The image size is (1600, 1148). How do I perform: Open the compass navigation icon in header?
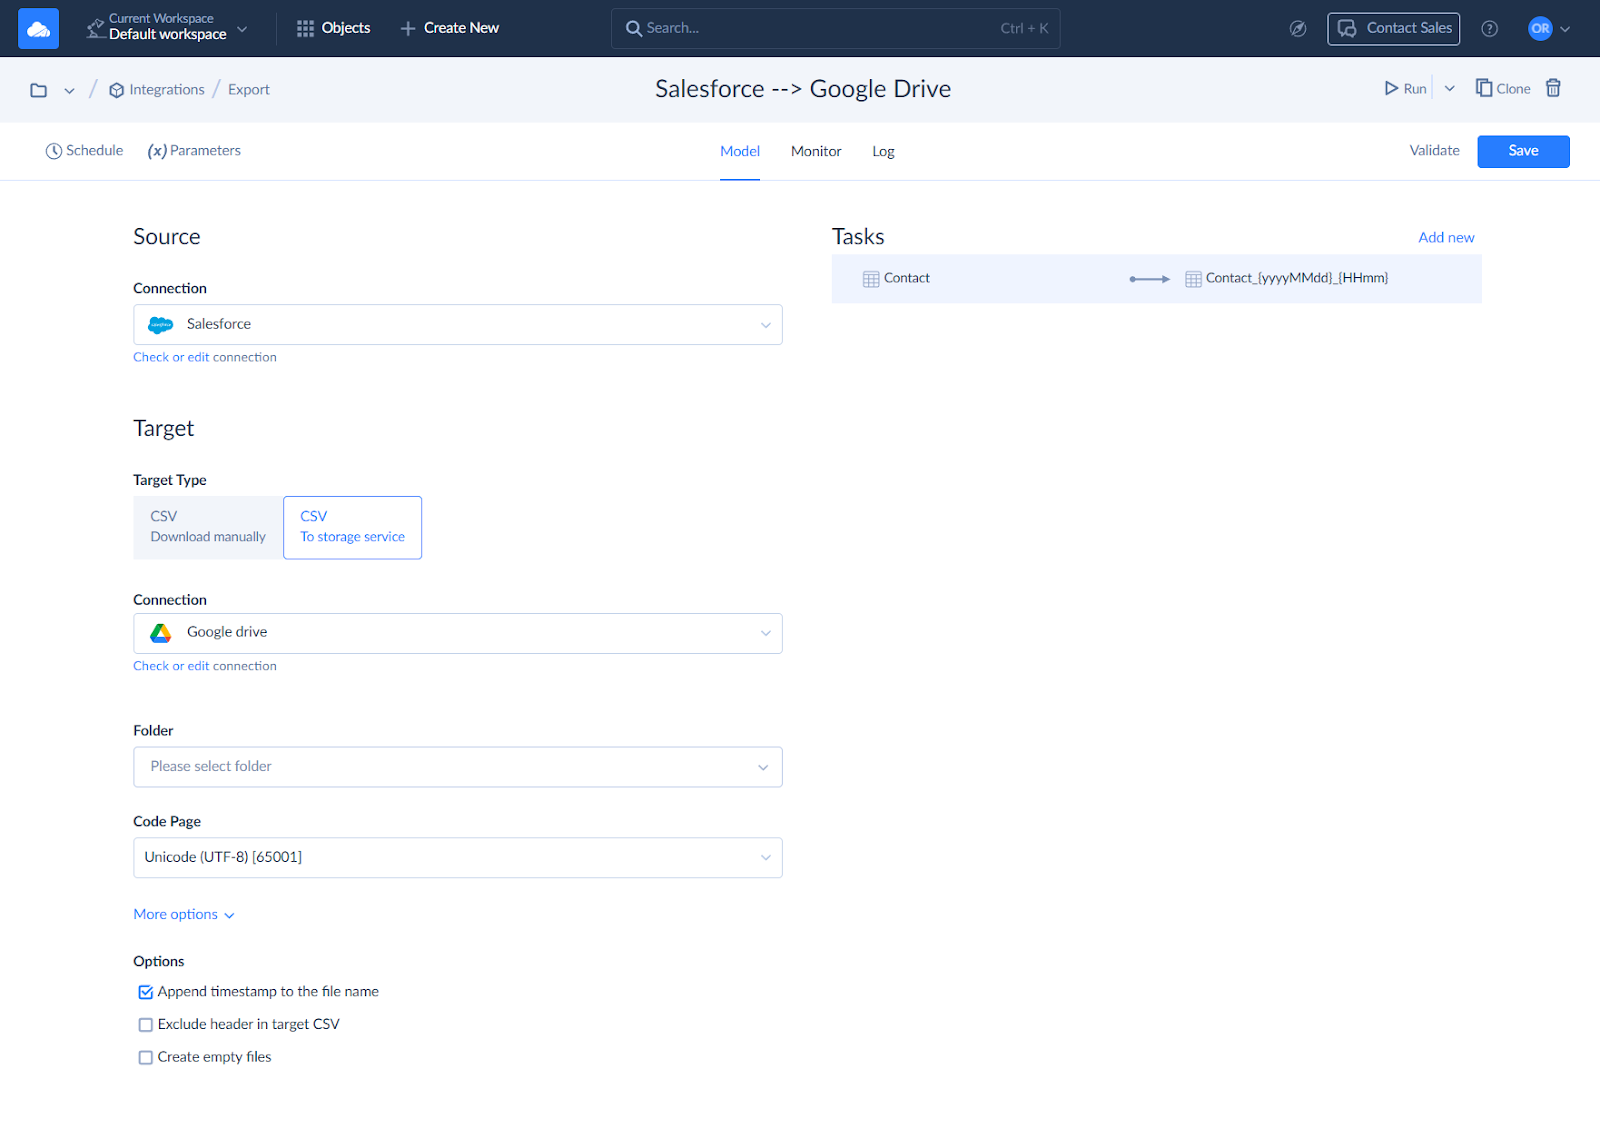tap(1297, 29)
